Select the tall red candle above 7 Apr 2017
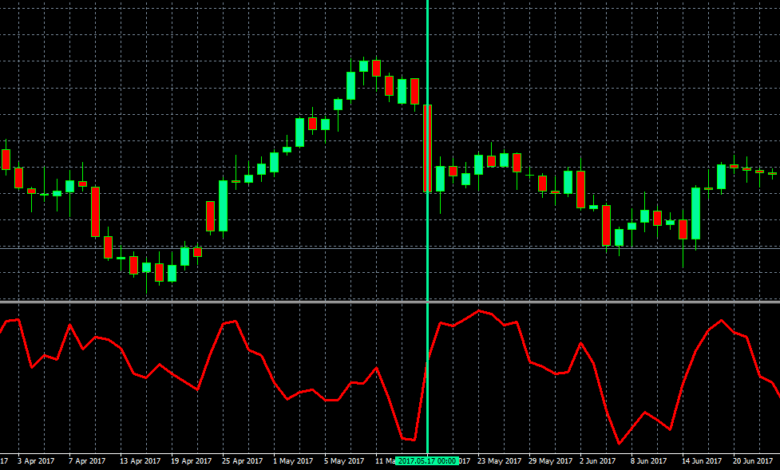This screenshot has width=780, height=470. (96, 210)
